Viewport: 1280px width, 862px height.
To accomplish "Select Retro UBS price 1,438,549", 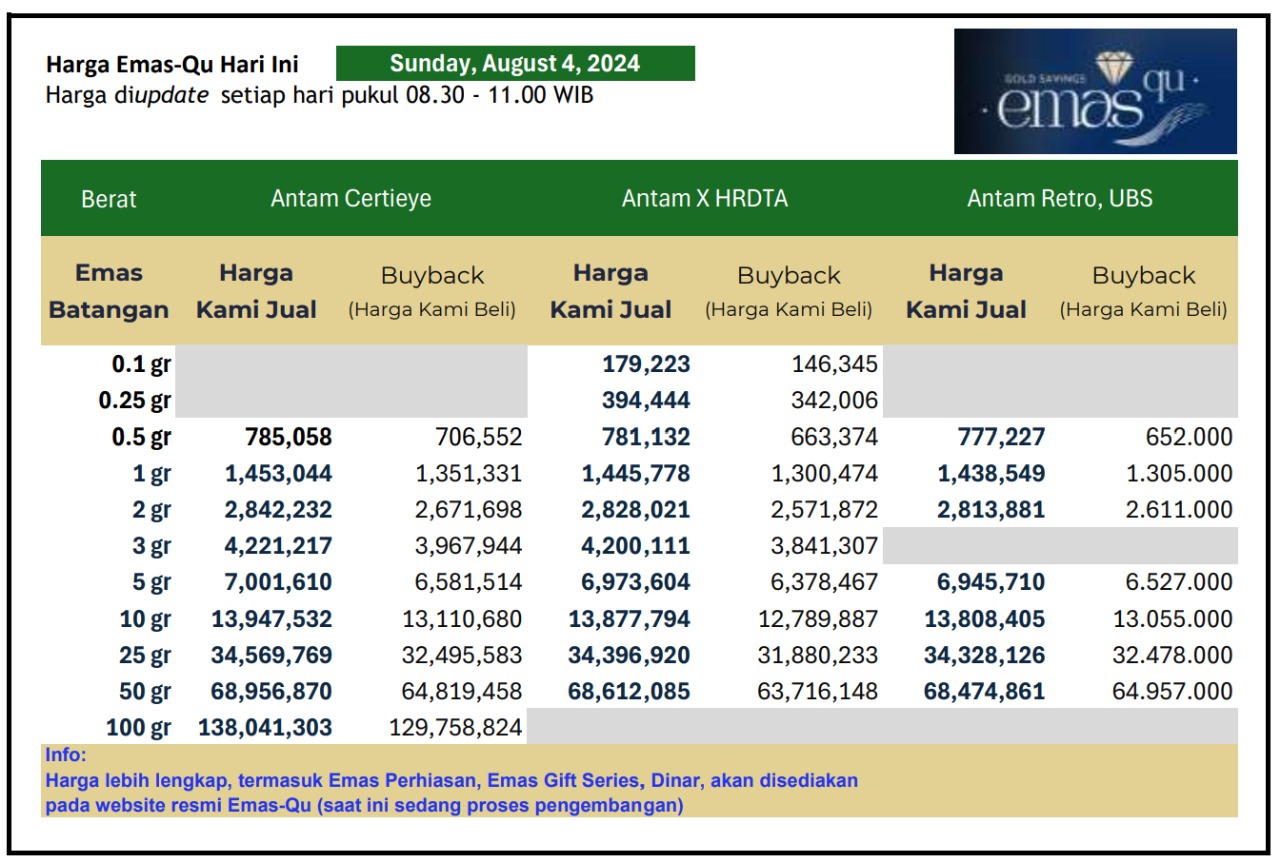I will 991,474.
